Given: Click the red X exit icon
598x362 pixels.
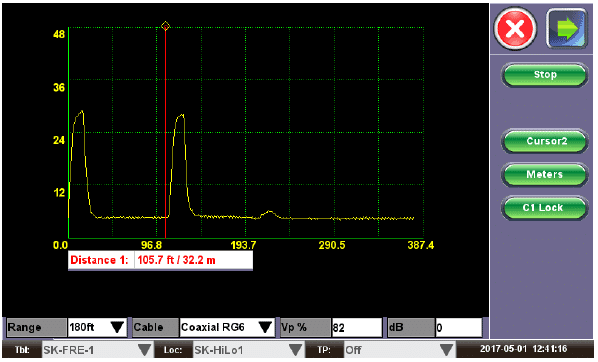Looking at the screenshot, I should coord(515,29).
